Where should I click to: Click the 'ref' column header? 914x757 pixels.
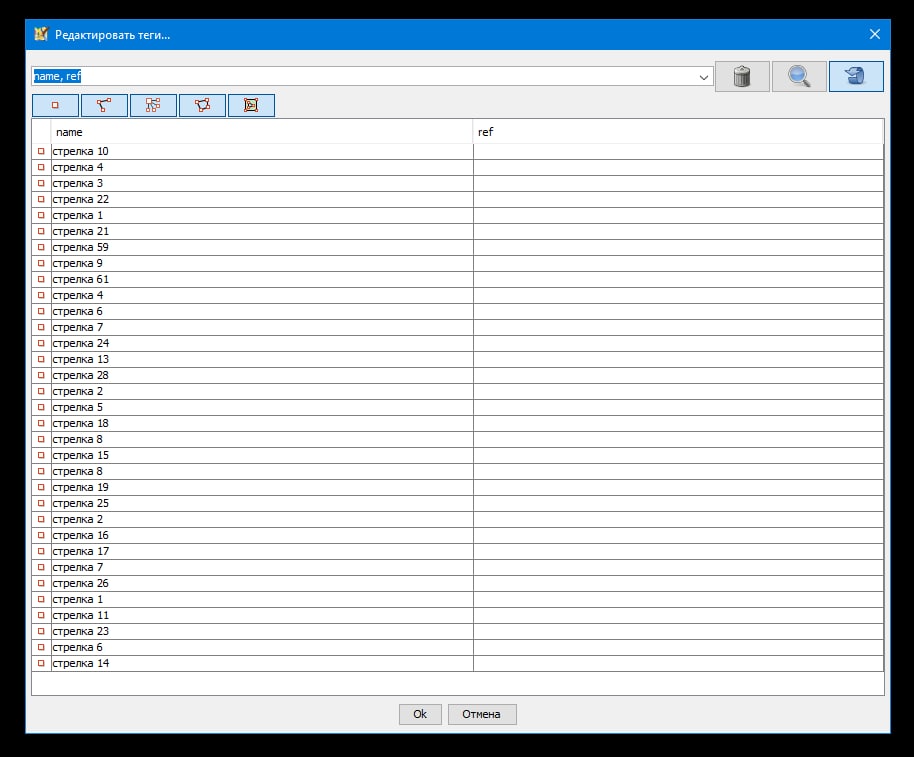click(679, 132)
